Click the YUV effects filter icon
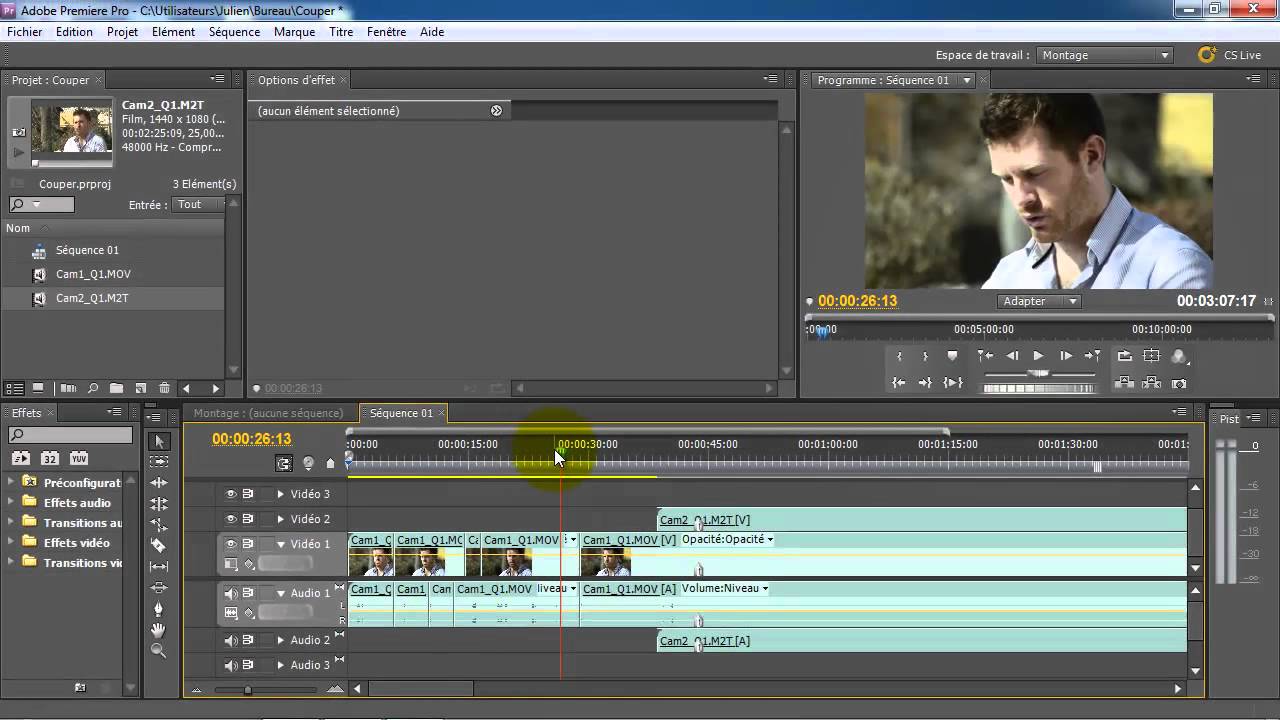The height and width of the screenshot is (720, 1280). (79, 458)
